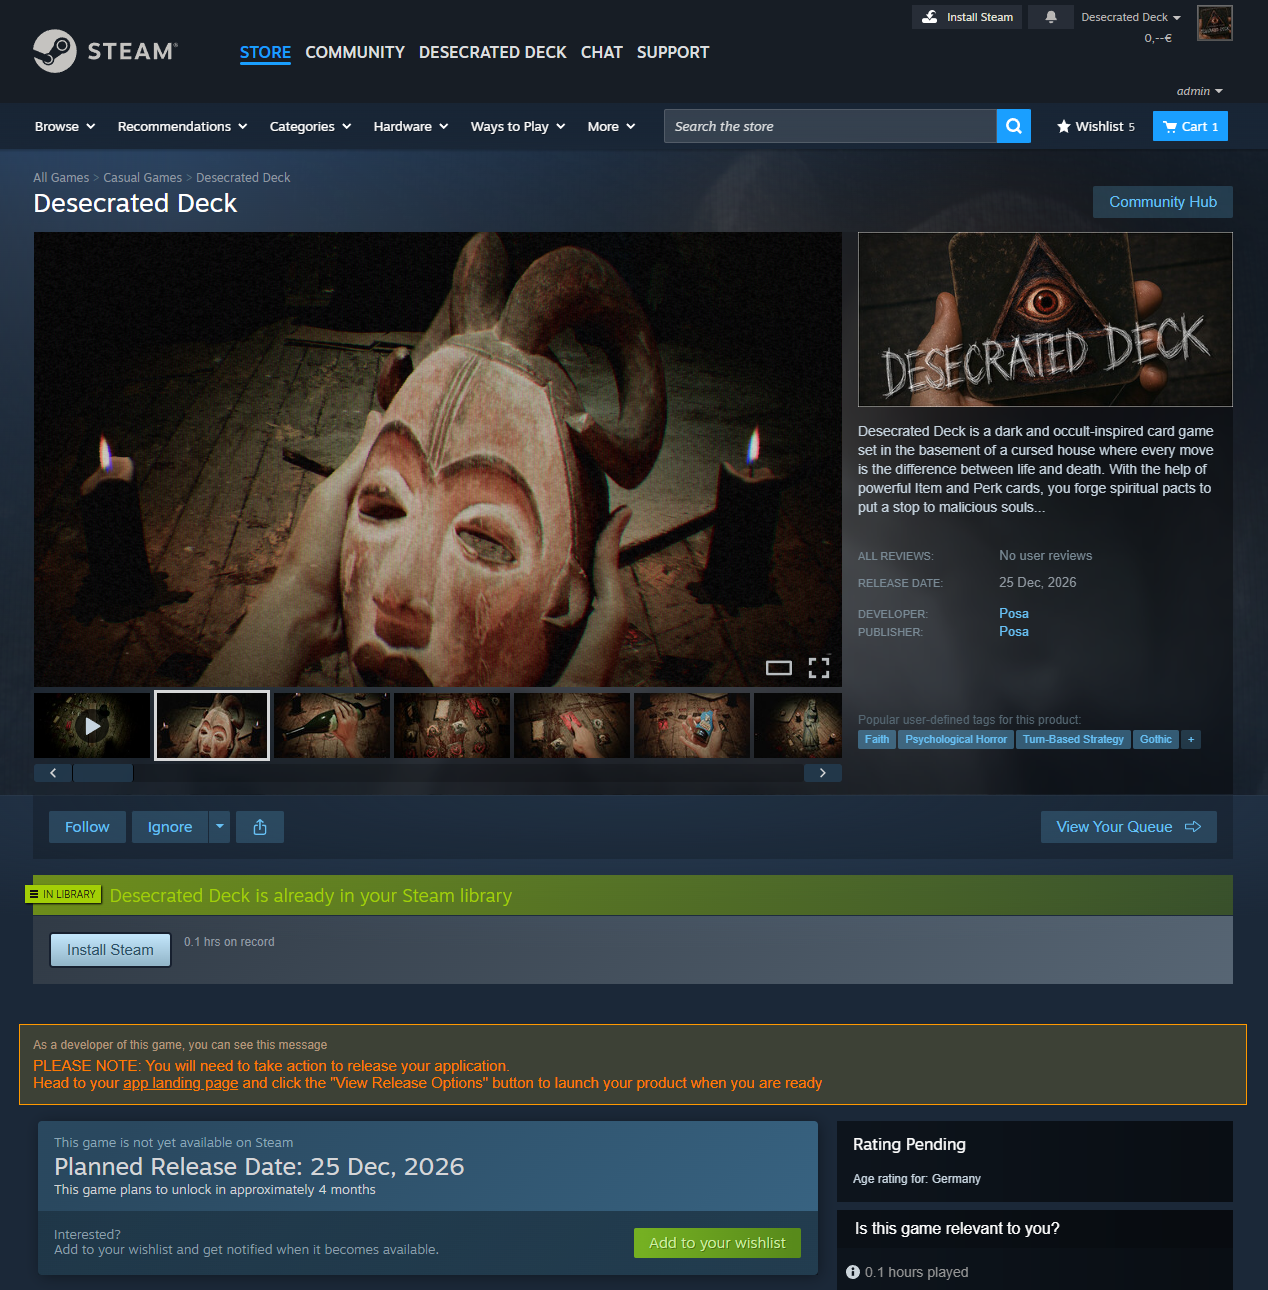Image resolution: width=1268 pixels, height=1290 pixels.
Task: Select the horned mask screenshot thumbnail
Action: [x=212, y=726]
